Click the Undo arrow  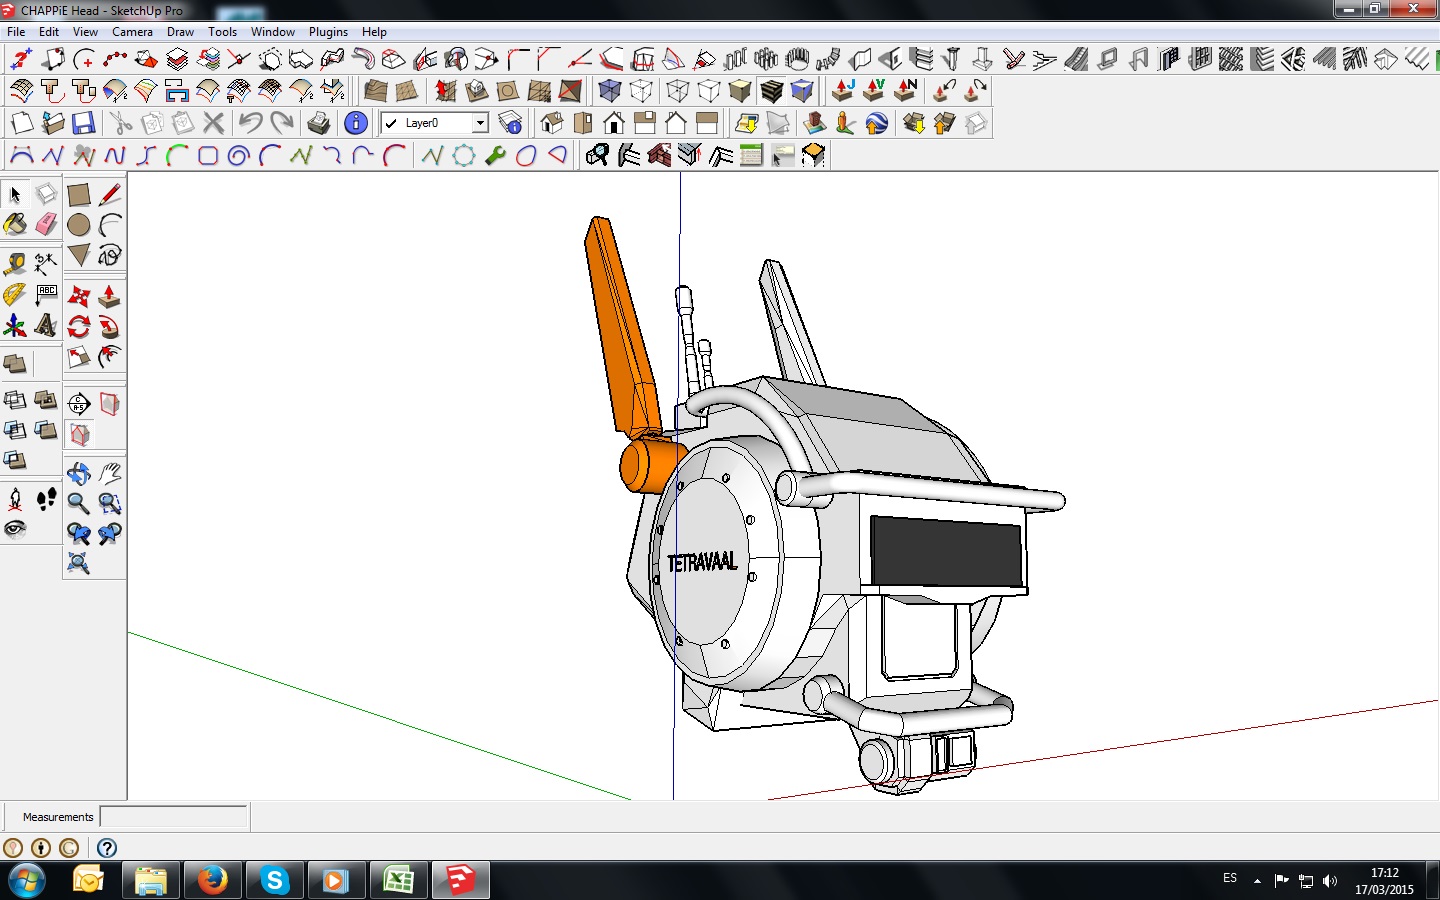click(250, 123)
